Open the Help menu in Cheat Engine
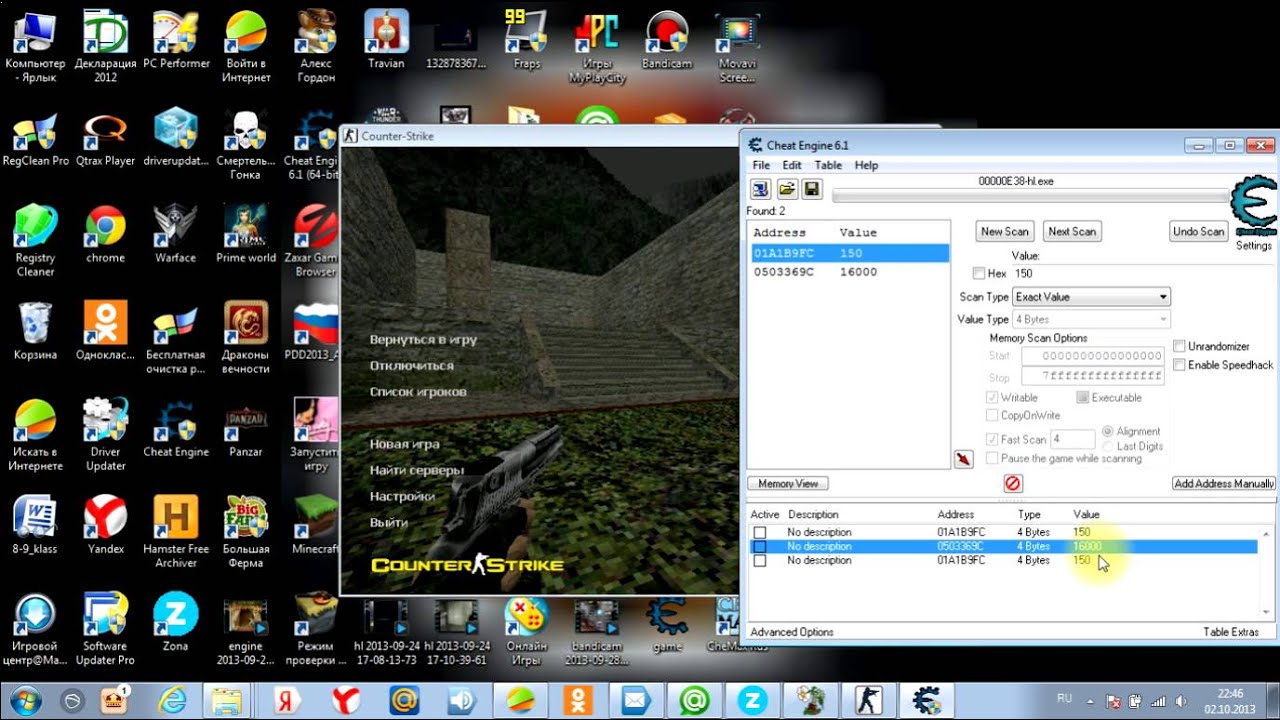 pos(866,165)
